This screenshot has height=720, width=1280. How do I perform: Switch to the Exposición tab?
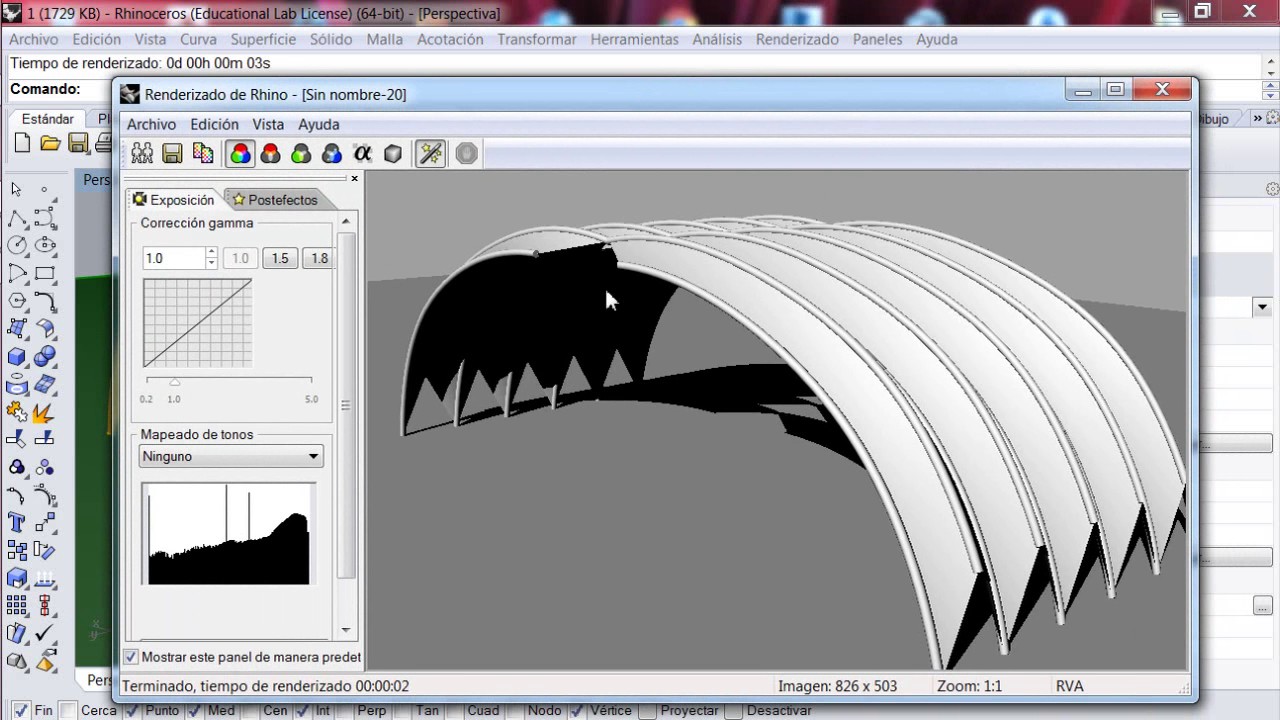click(174, 200)
